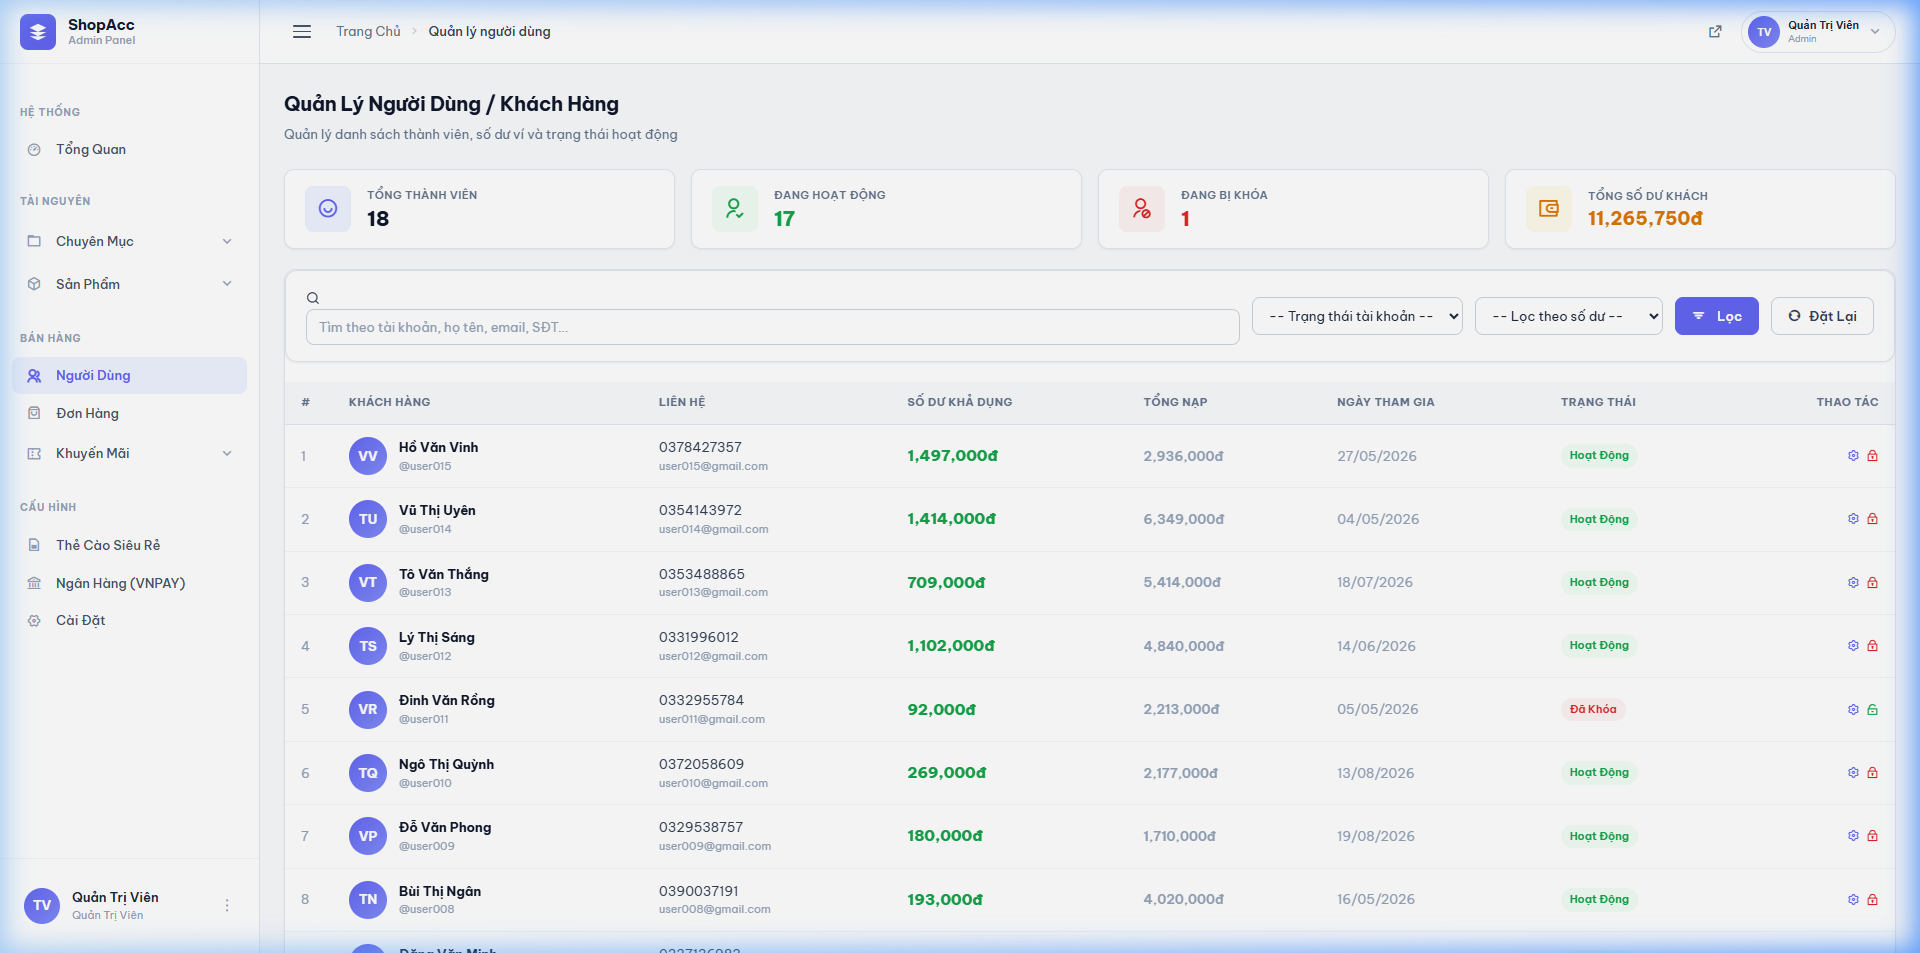
Task: Click the balance 1,414,000đ
Action: click(x=951, y=519)
